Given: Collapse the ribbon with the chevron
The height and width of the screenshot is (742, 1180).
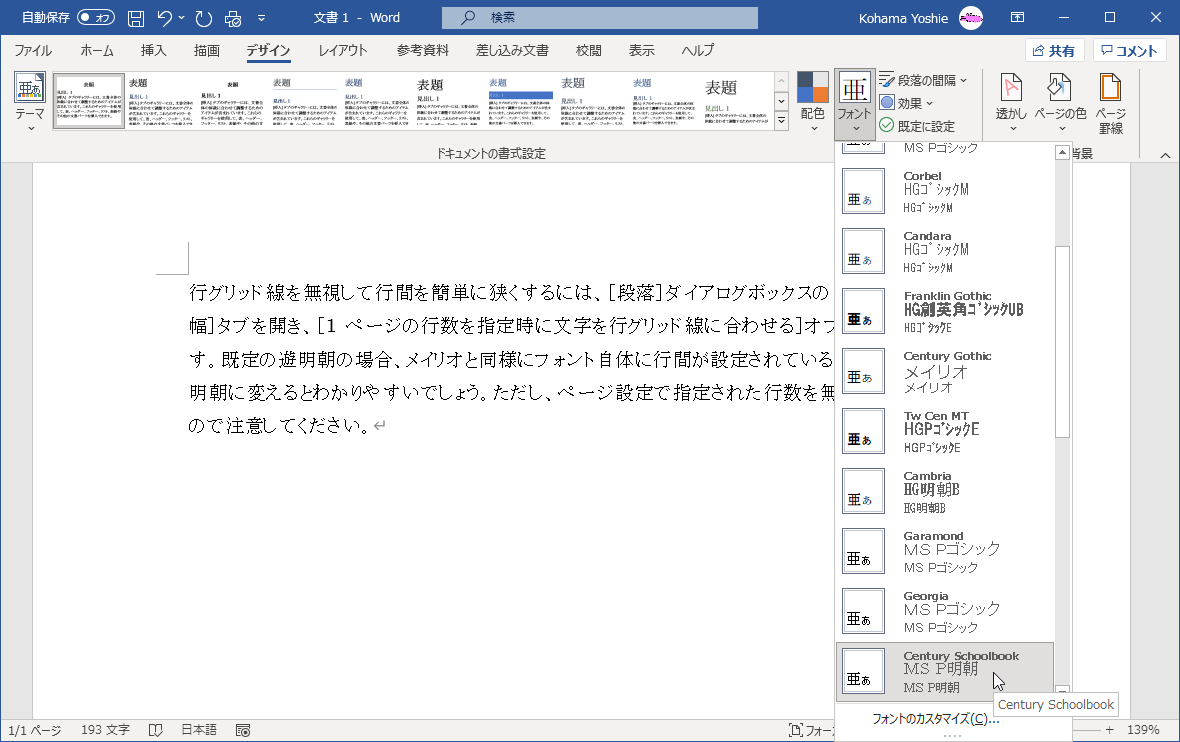Looking at the screenshot, I should [x=1165, y=155].
